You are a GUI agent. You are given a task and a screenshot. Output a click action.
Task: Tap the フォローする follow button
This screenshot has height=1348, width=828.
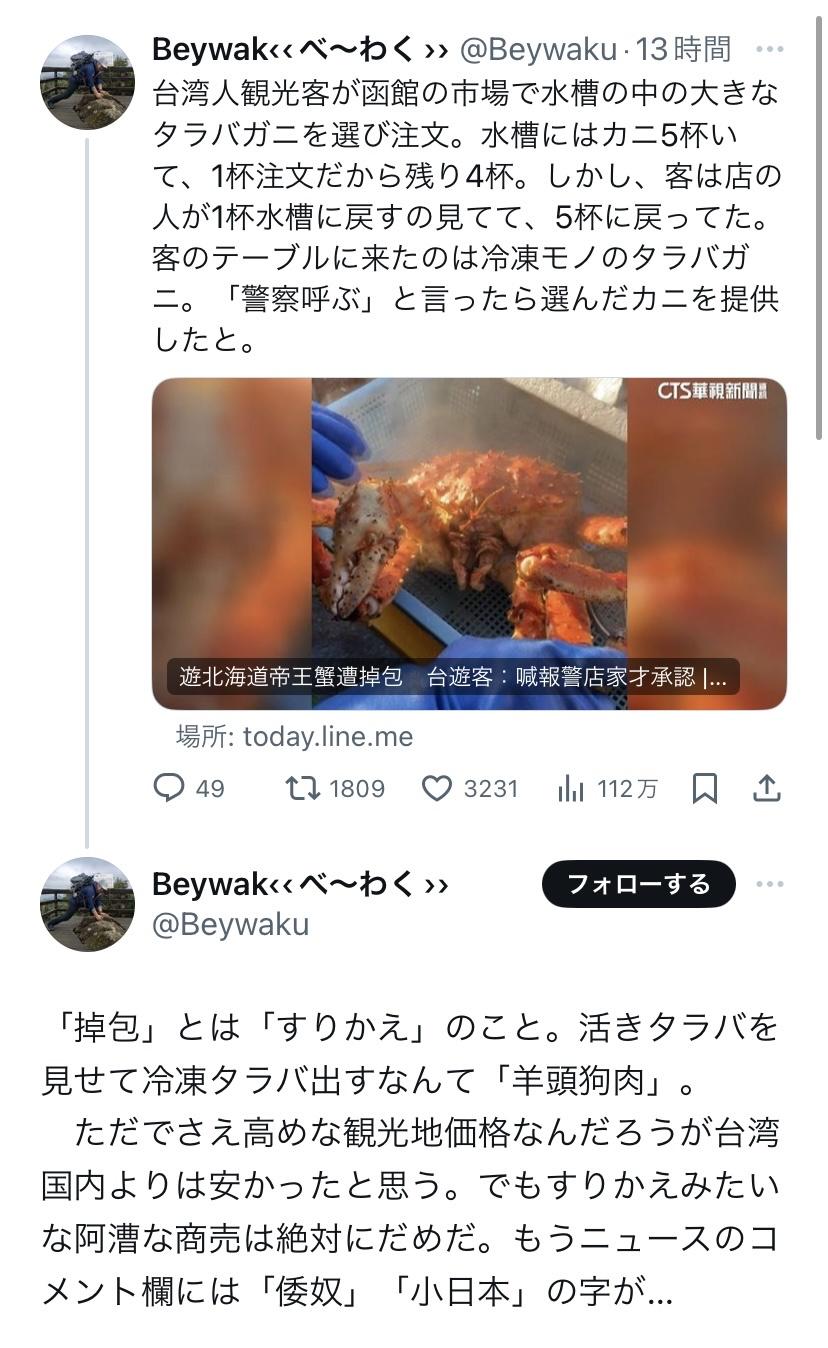pos(639,884)
